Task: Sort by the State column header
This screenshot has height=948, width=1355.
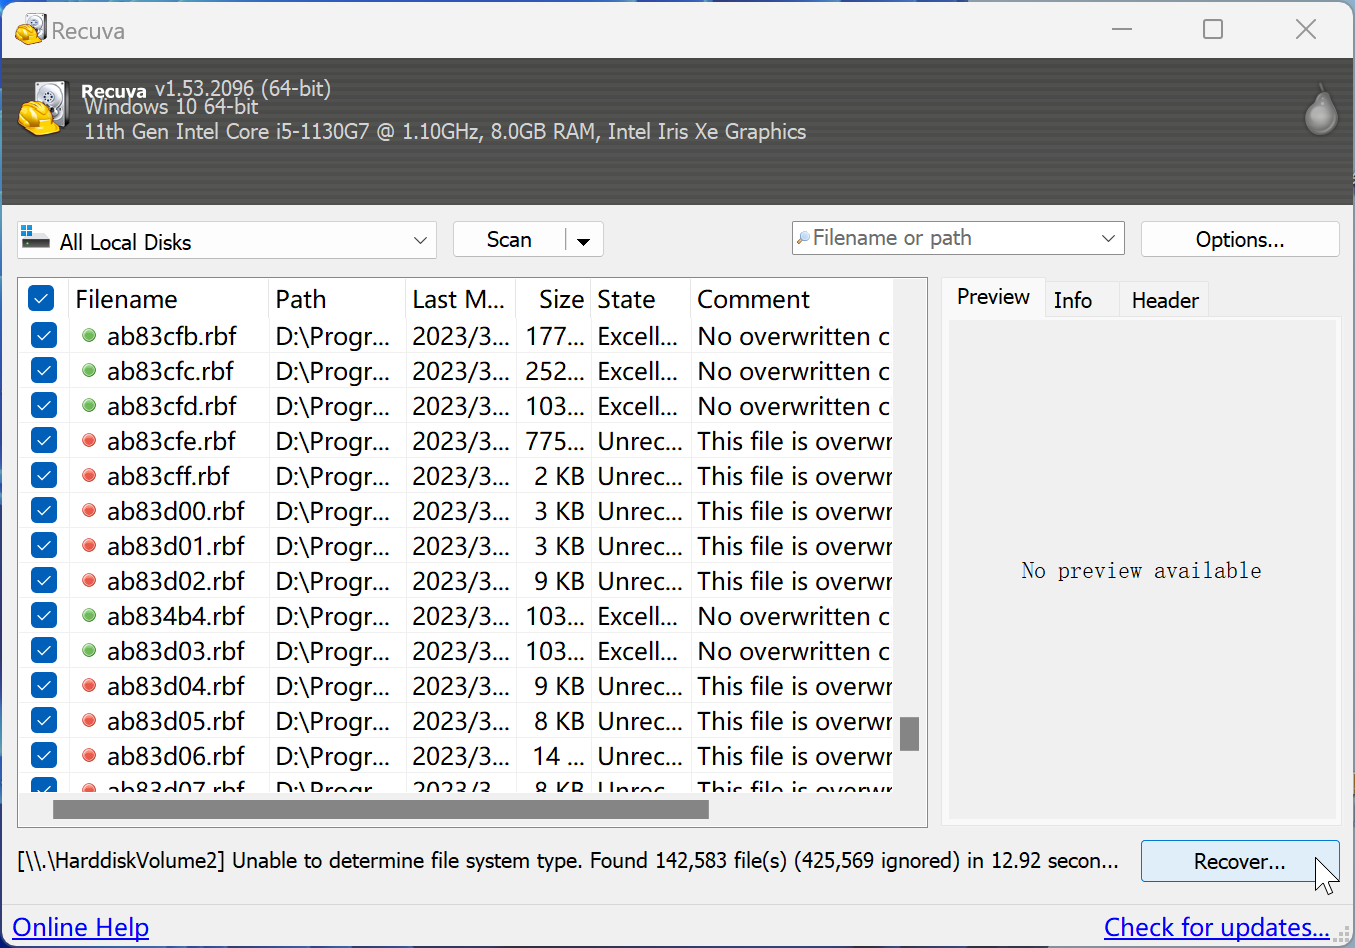Action: [641, 299]
